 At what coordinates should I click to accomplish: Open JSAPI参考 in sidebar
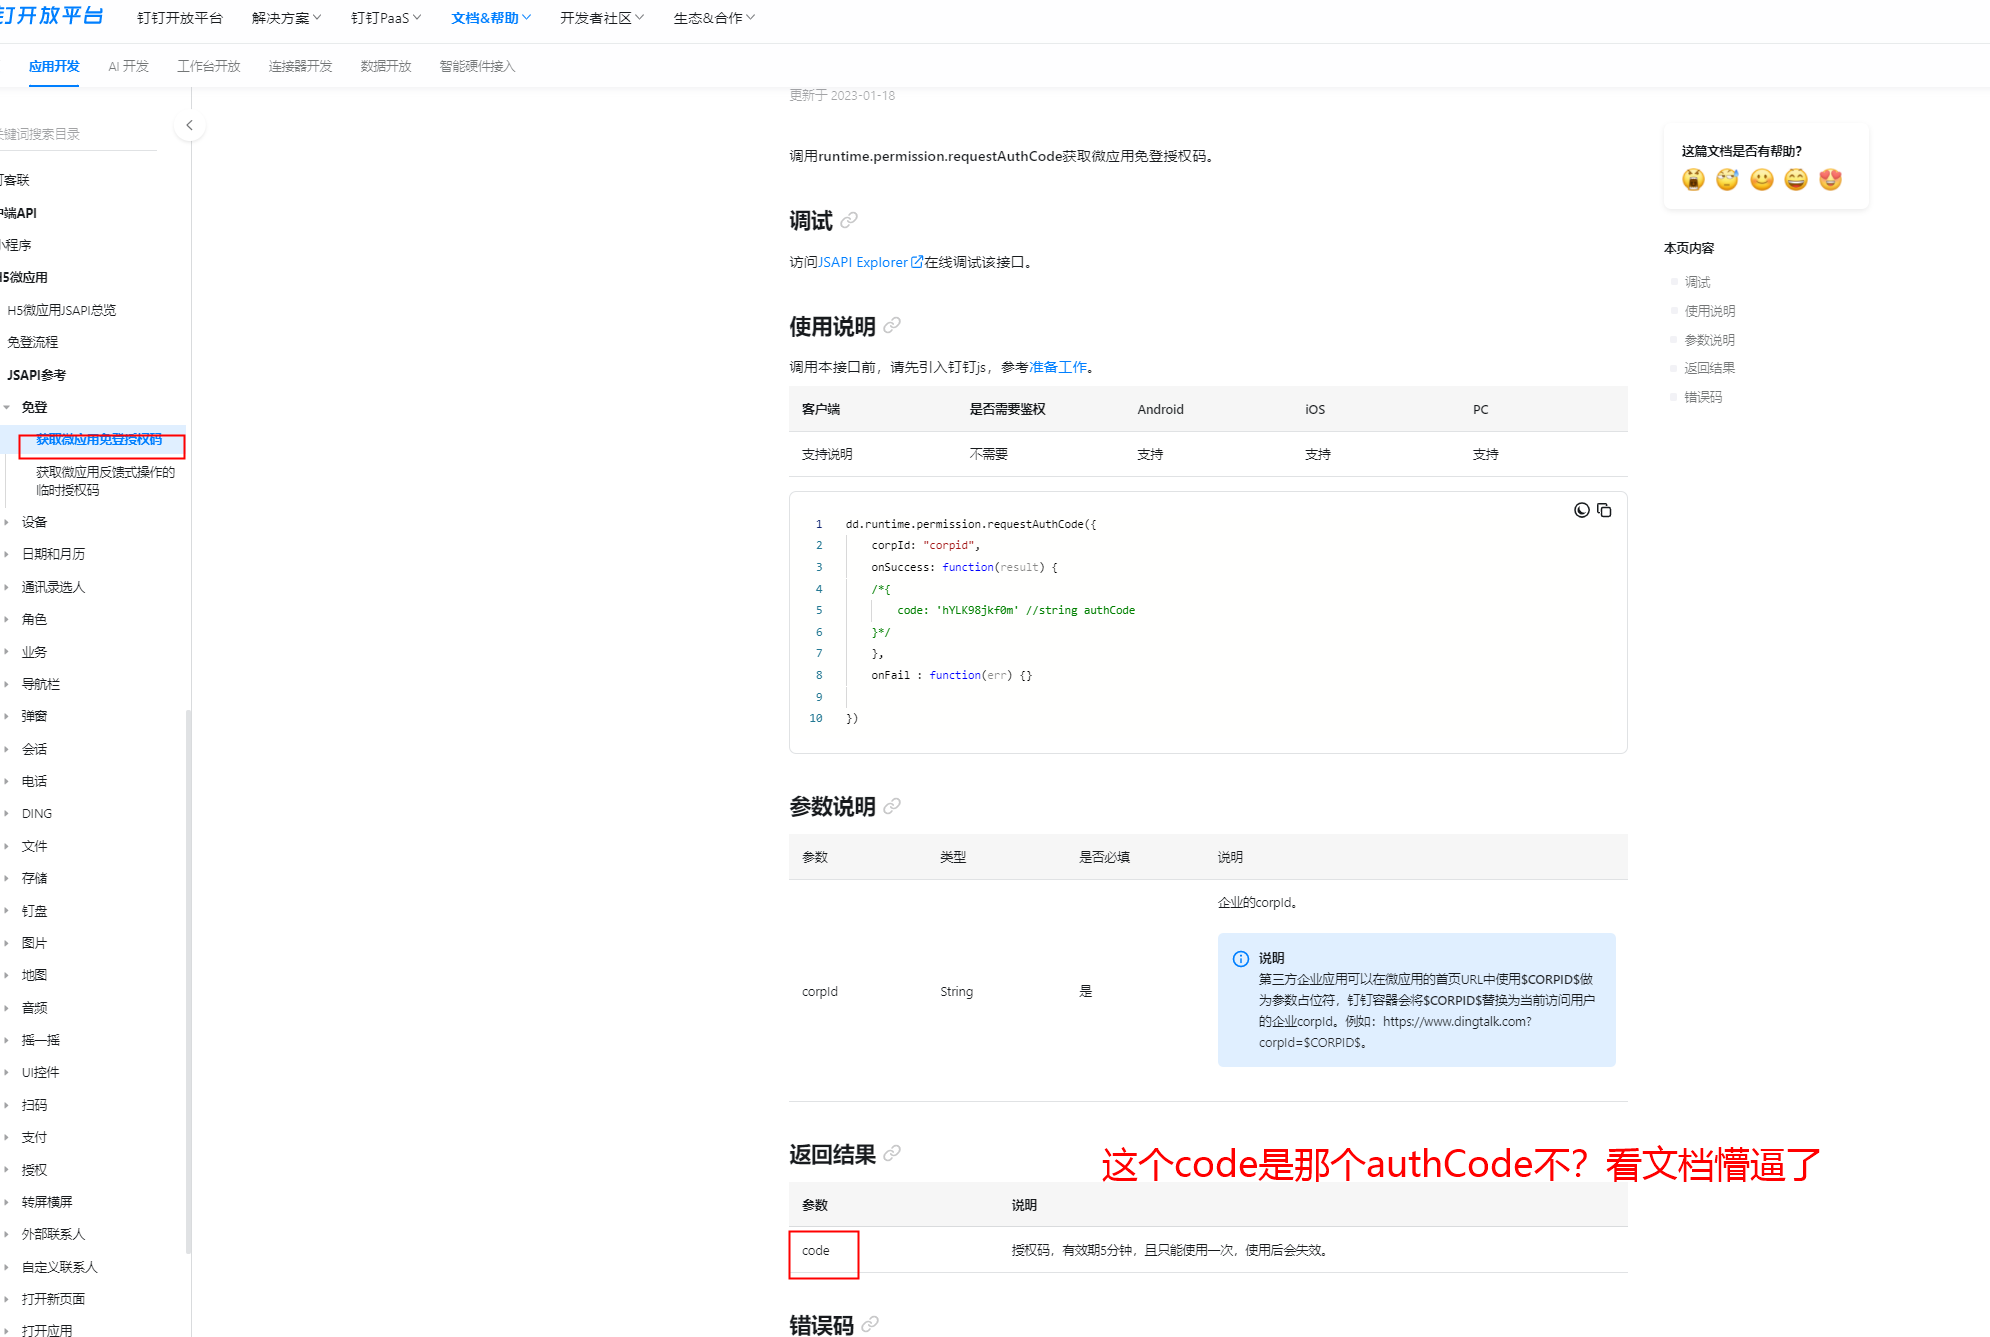[x=37, y=375]
